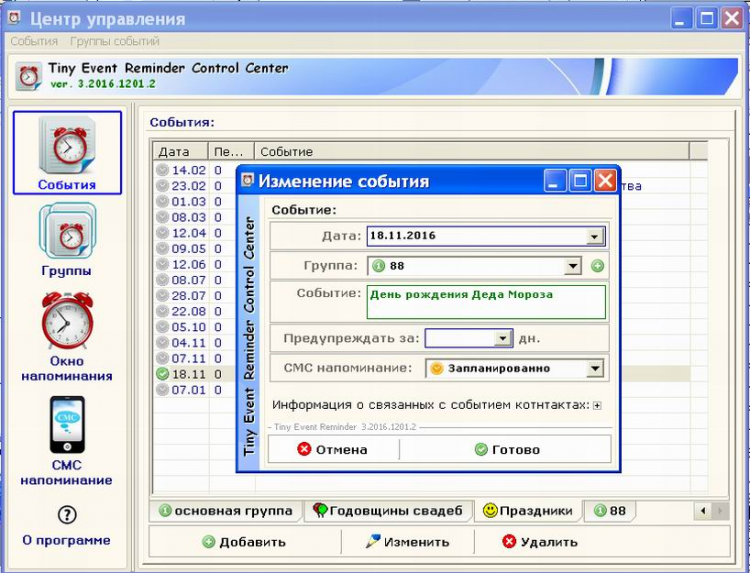Image resolution: width=750 pixels, height=573 pixels.
Task: Switch to the основная группа tab
Action: 226,511
